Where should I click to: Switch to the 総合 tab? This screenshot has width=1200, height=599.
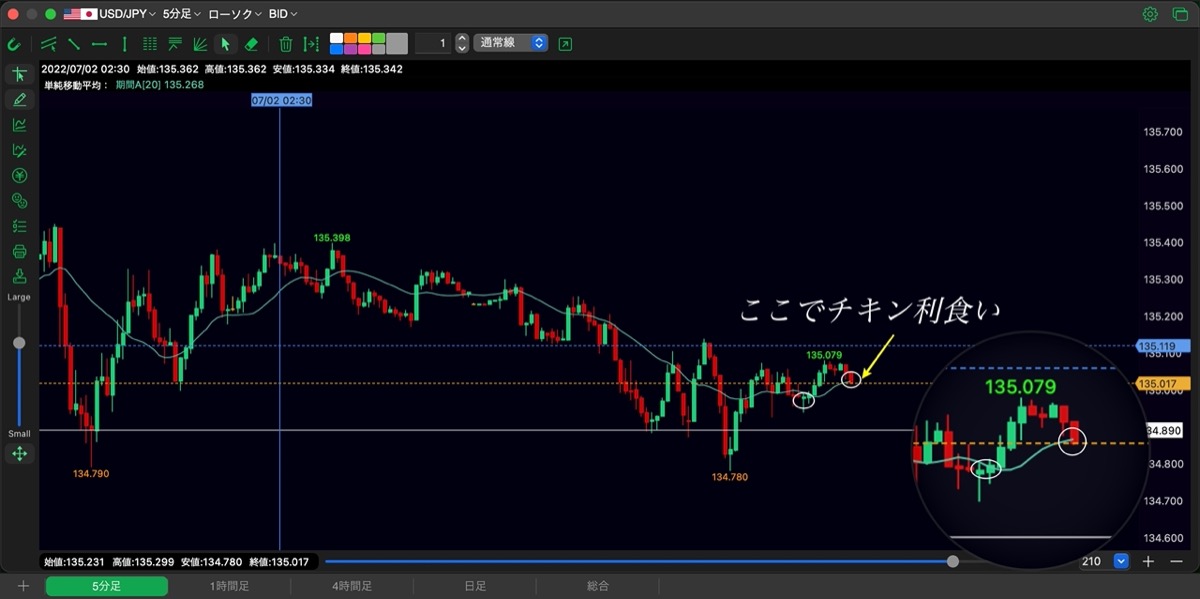click(598, 586)
